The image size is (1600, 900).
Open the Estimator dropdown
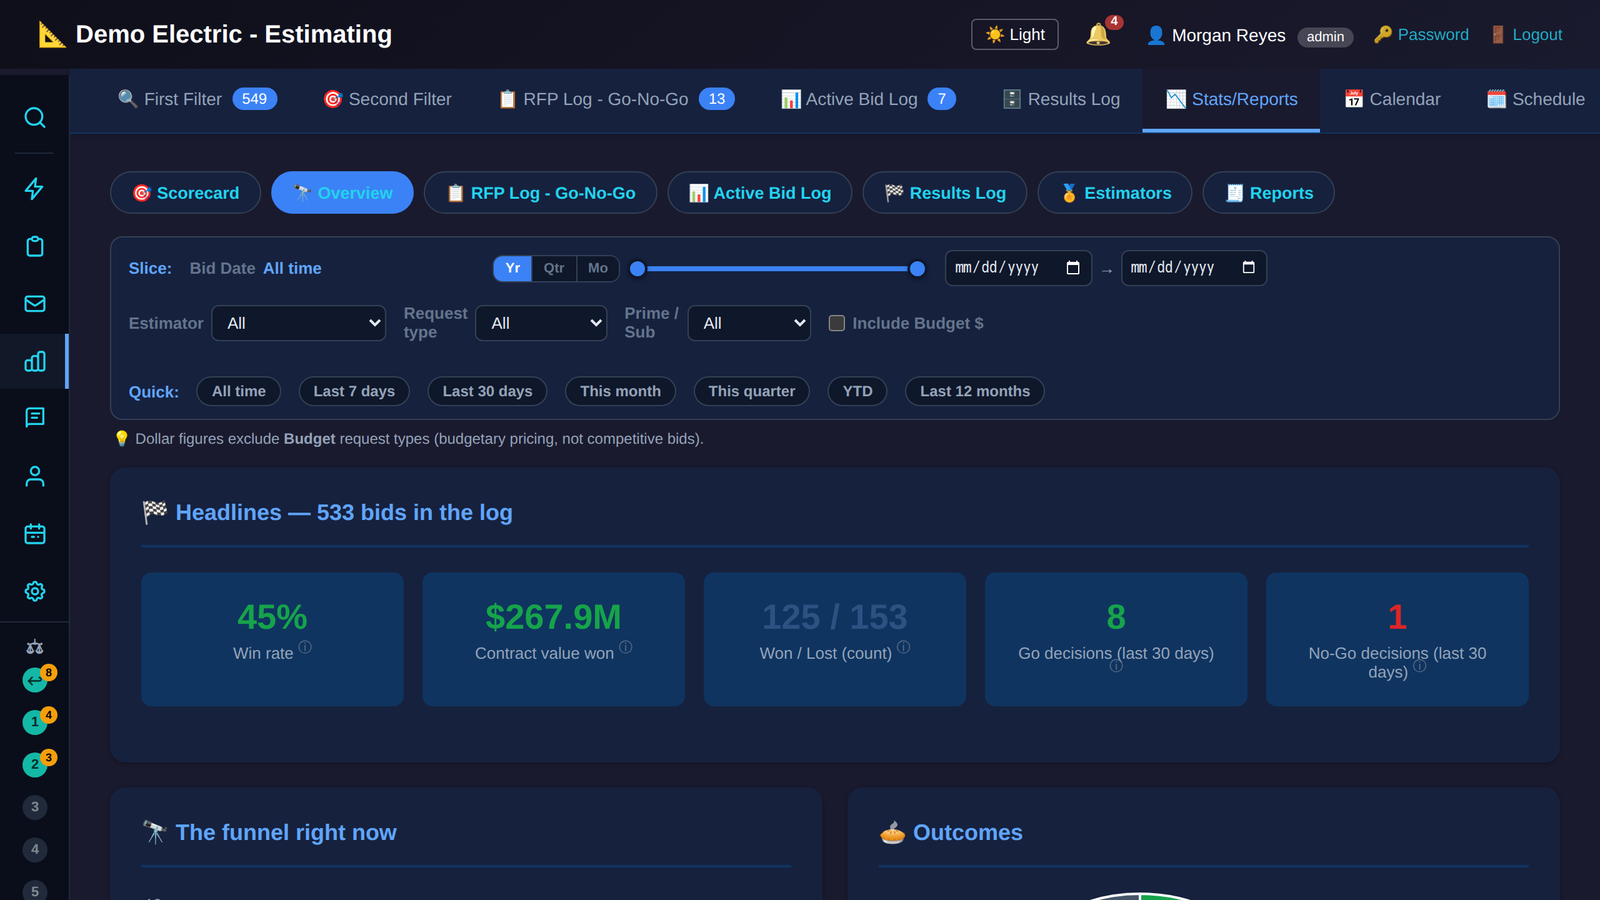tap(299, 323)
